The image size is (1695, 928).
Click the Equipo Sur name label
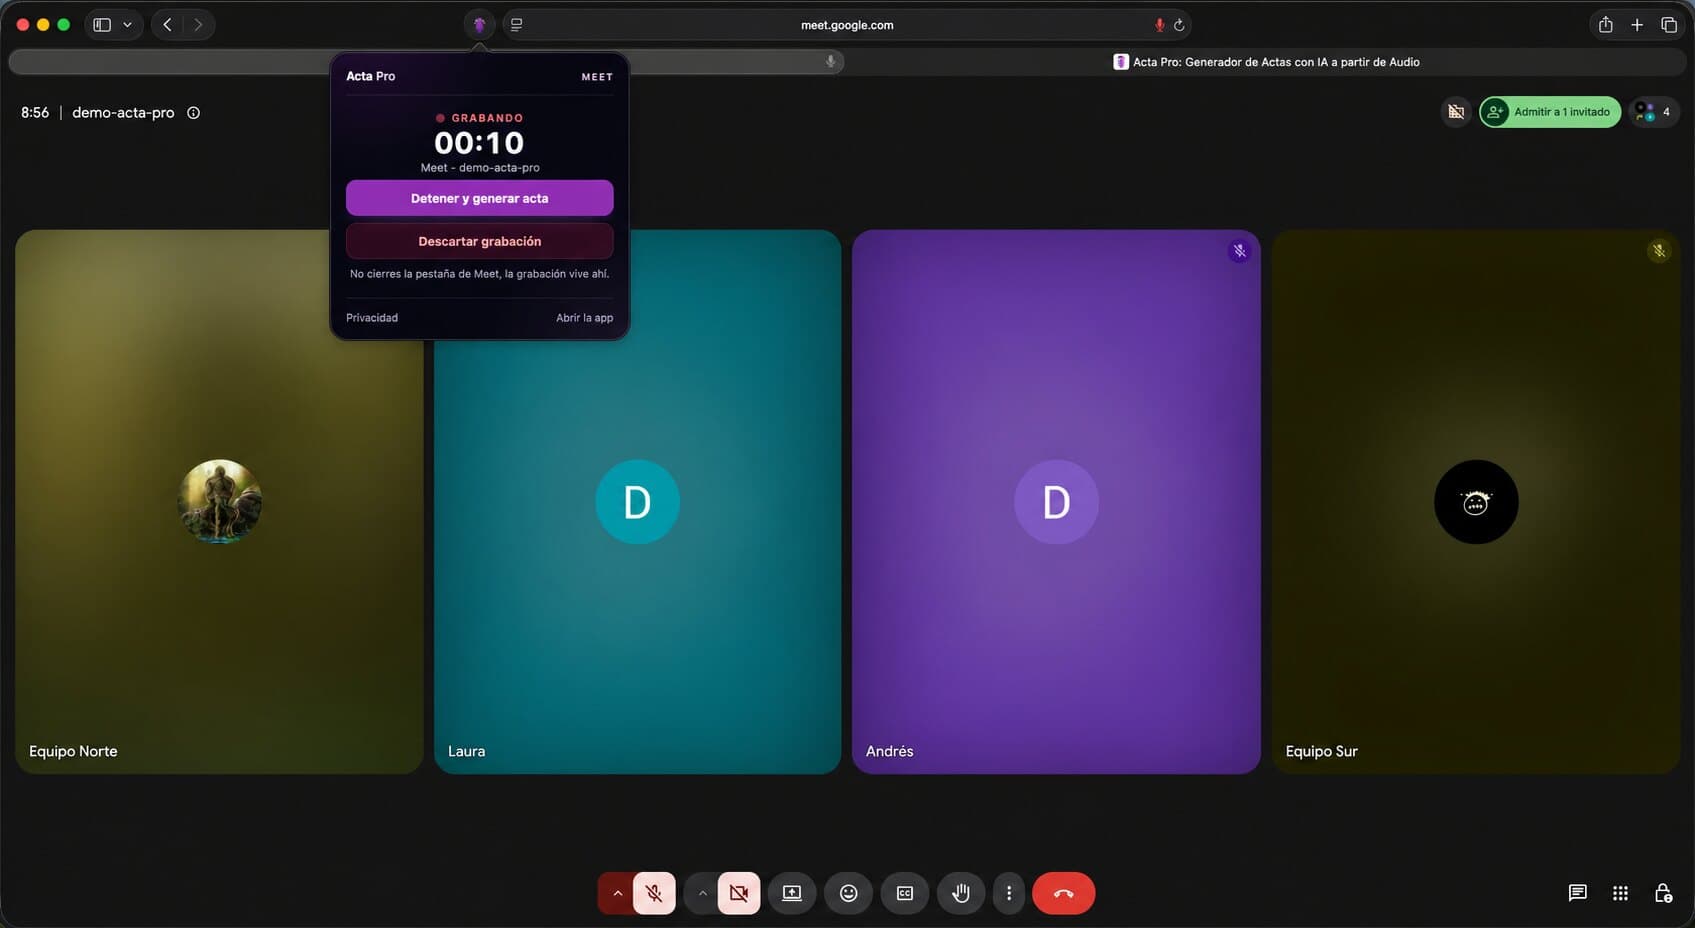[1321, 751]
